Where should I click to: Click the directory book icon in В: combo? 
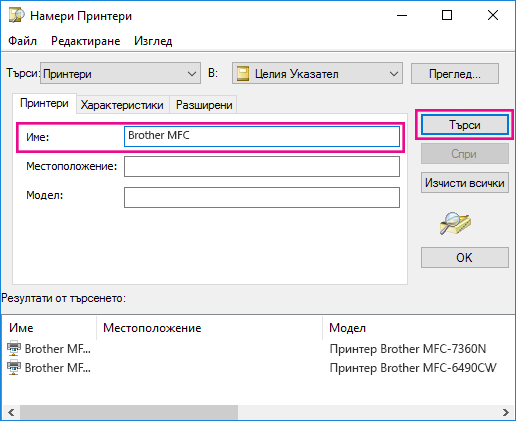243,73
